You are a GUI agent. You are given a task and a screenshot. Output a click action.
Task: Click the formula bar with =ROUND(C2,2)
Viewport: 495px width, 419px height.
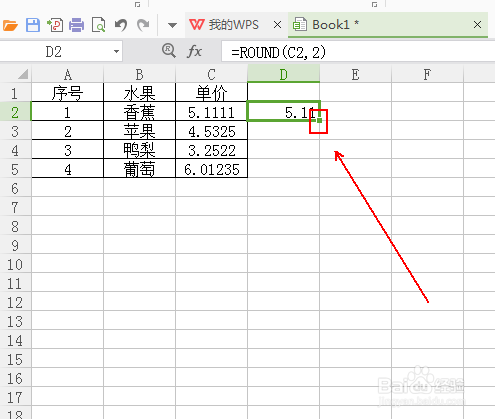tap(357, 52)
